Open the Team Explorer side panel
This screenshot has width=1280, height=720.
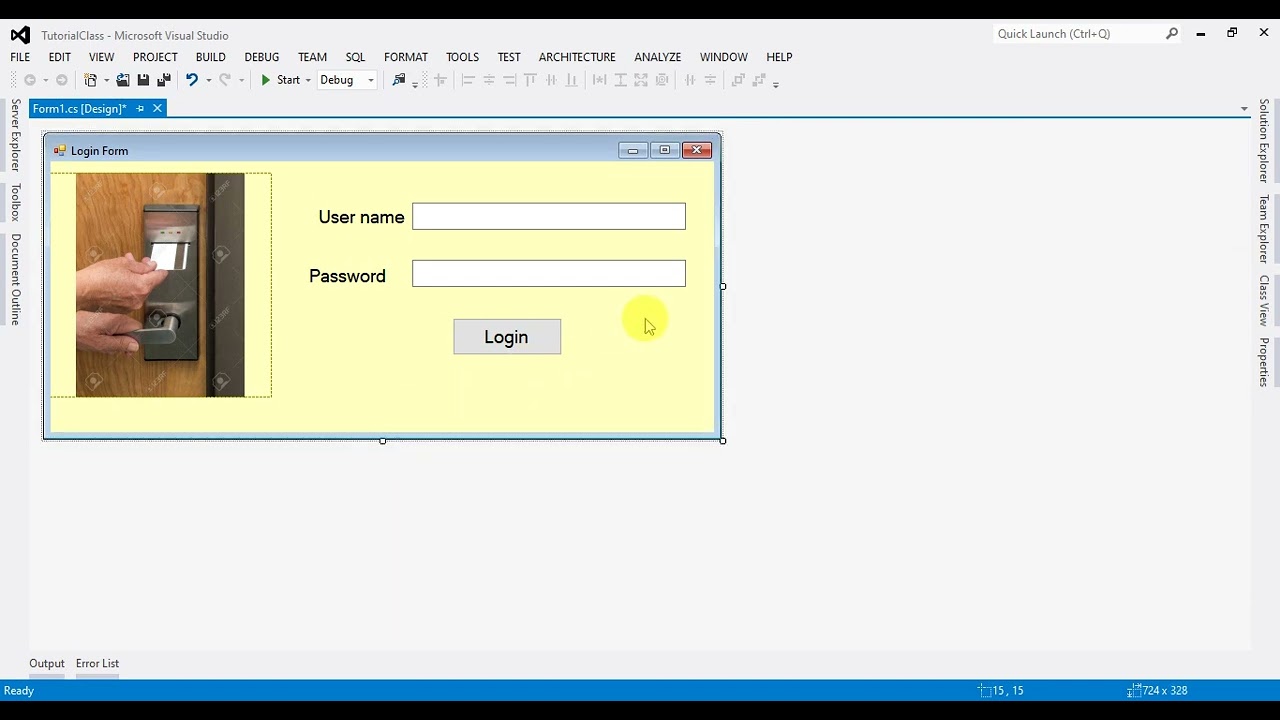point(1264,229)
